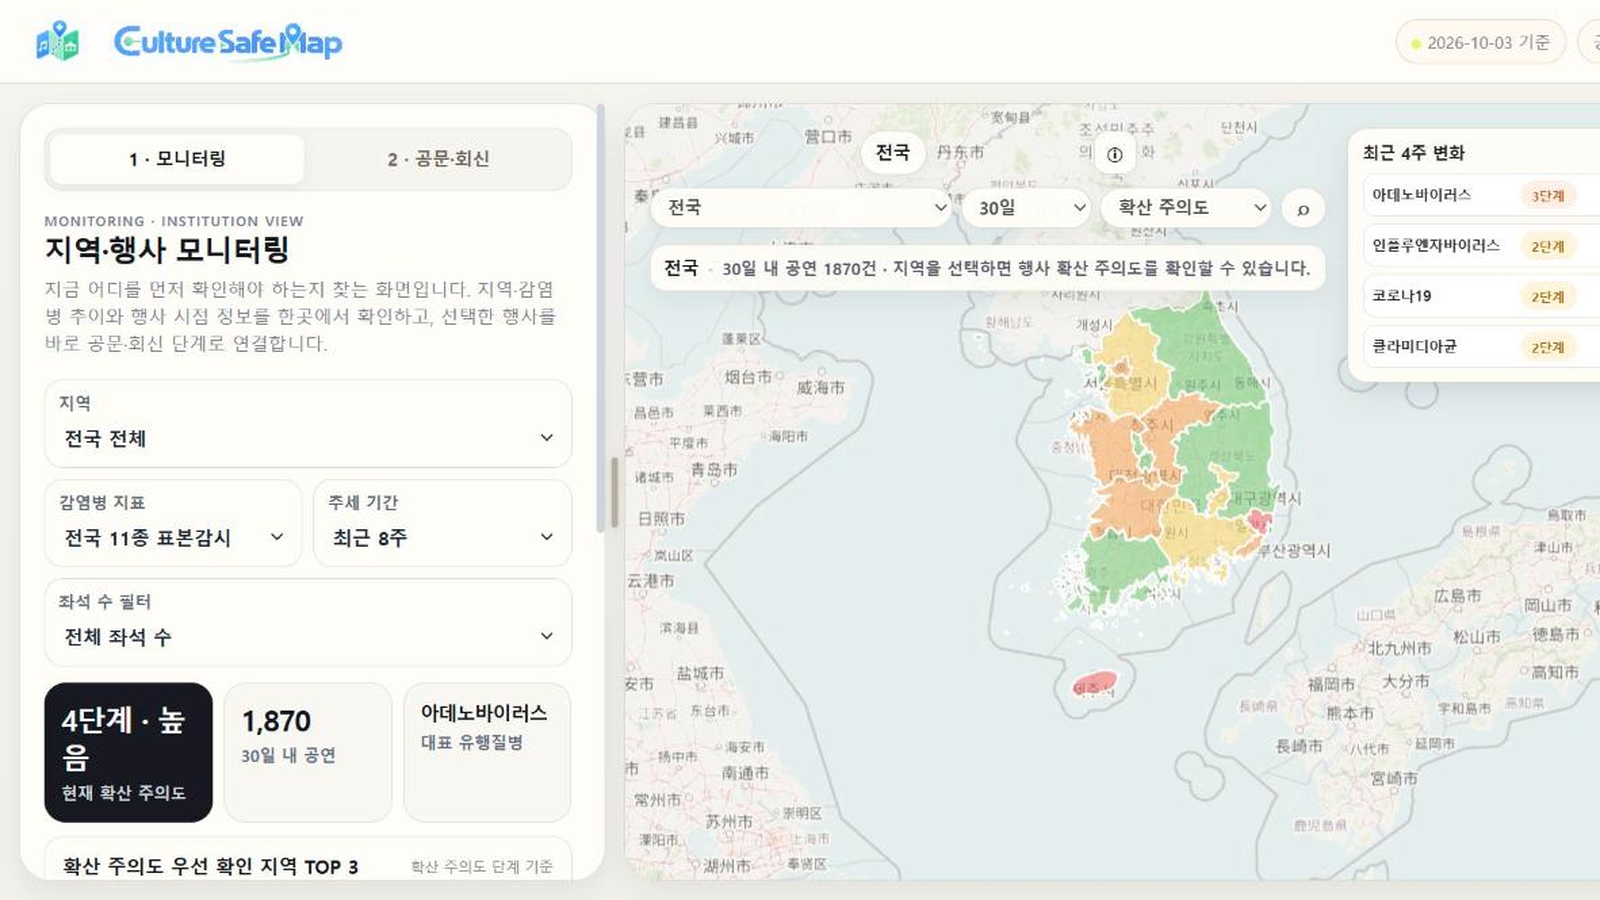Viewport: 1600px width, 900px height.
Task: Select the 1,870 30일 내 공연 card
Action: [308, 752]
